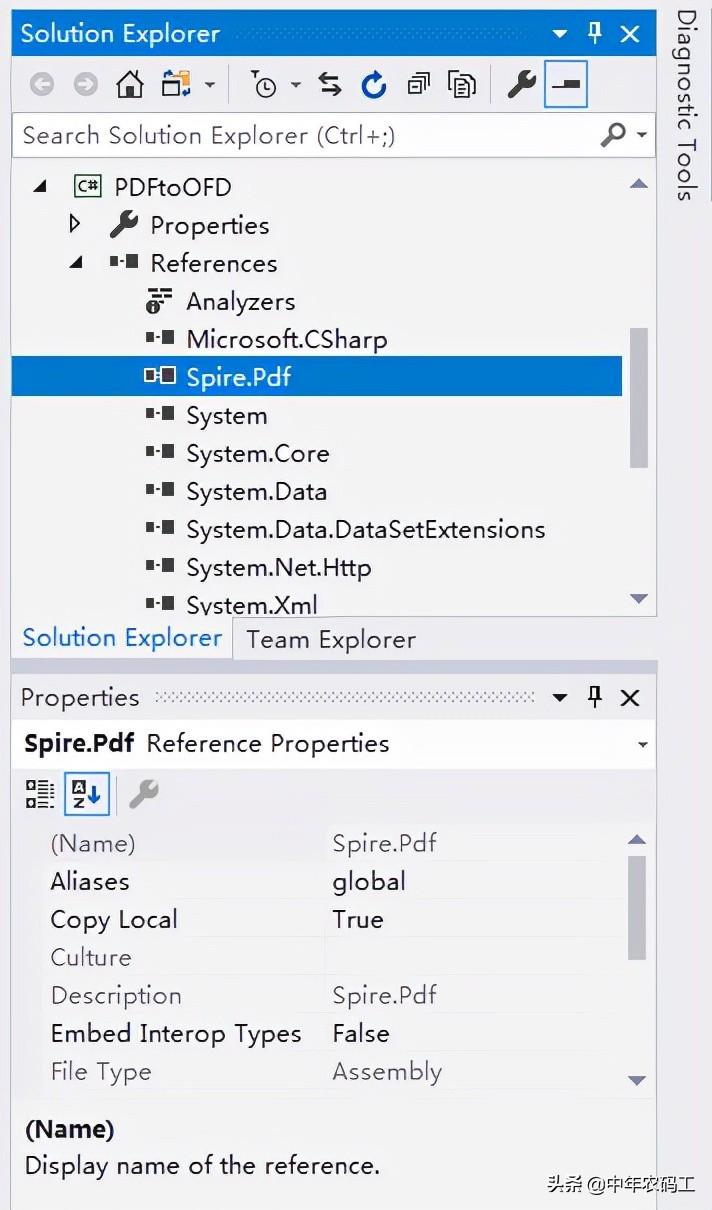Close the Properties panel
Screen dimensions: 712x1210
coord(630,698)
